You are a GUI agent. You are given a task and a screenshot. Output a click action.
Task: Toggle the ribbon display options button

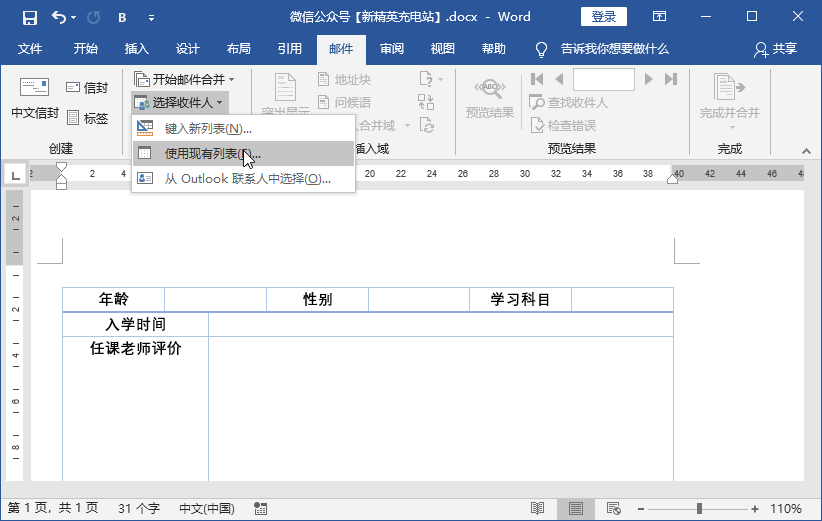click(x=659, y=17)
